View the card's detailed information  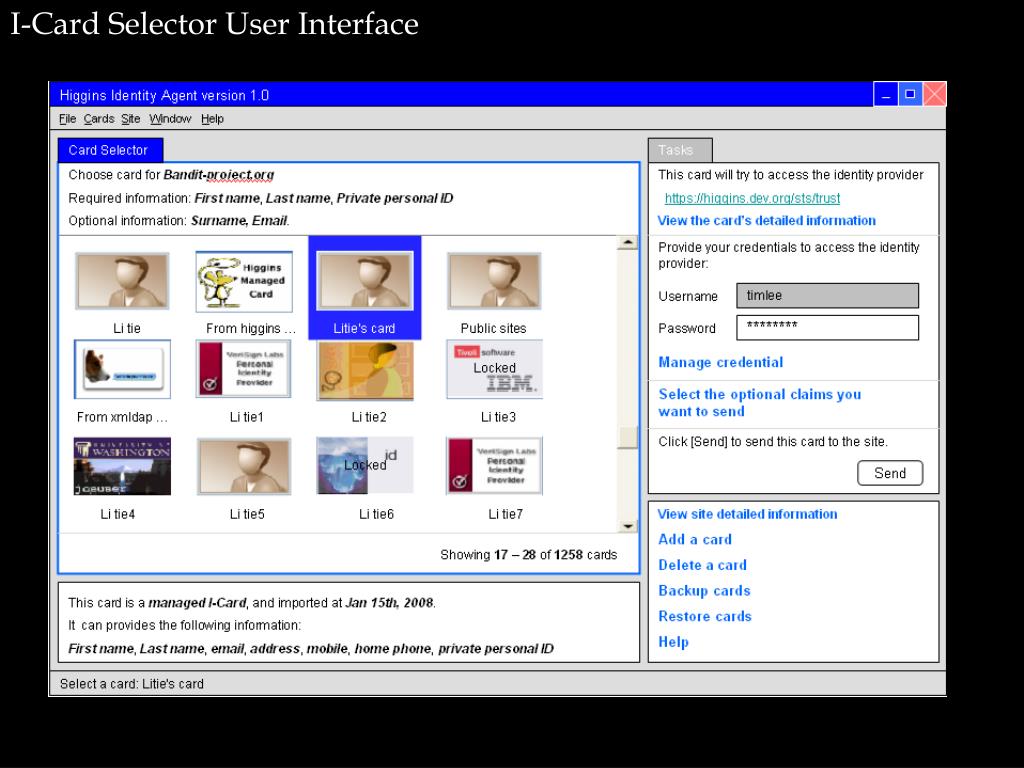(767, 221)
